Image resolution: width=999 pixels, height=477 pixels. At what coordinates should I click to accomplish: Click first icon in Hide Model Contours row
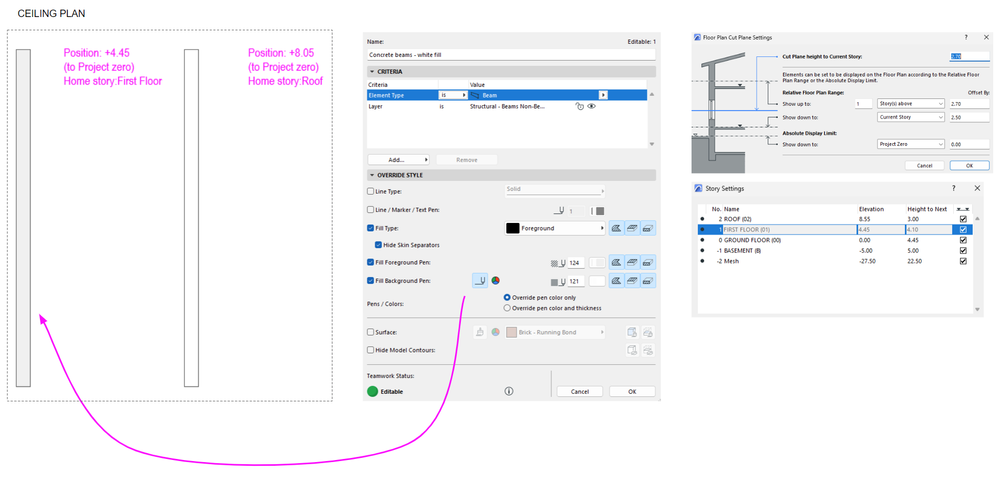632,350
